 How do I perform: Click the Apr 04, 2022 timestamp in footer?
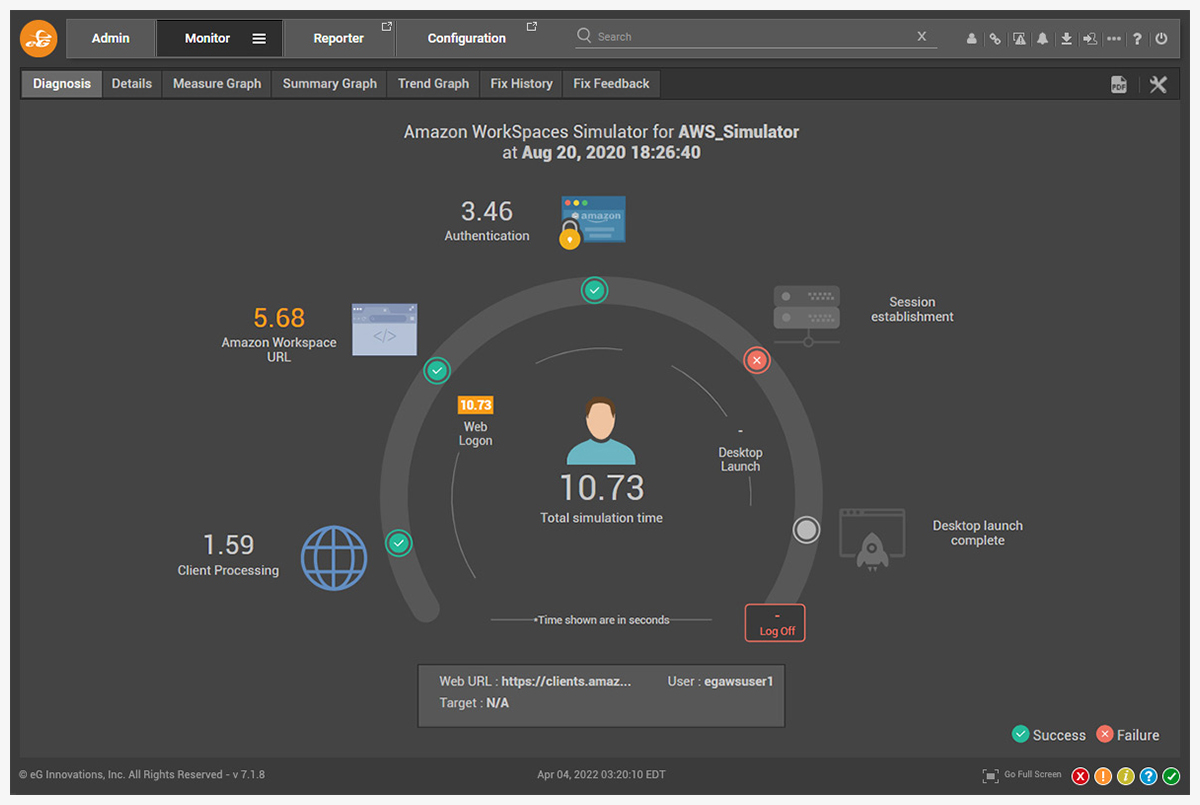click(601, 775)
